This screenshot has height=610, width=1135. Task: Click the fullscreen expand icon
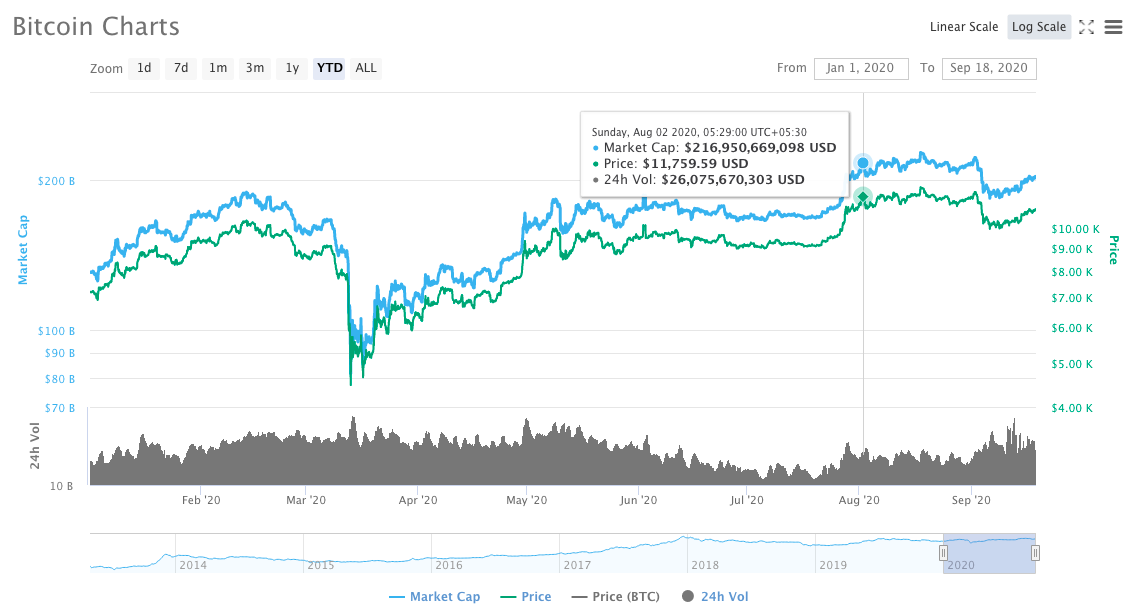coord(1088,27)
